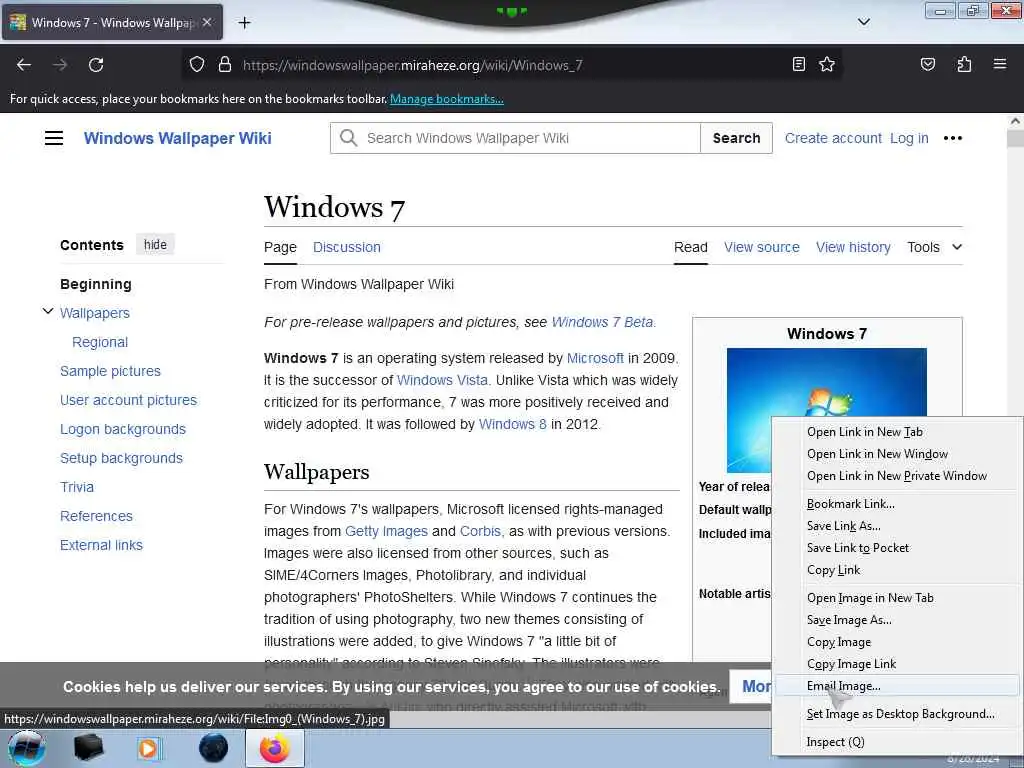Select Open Image in New Tab
This screenshot has width=1024, height=768.
click(870, 598)
